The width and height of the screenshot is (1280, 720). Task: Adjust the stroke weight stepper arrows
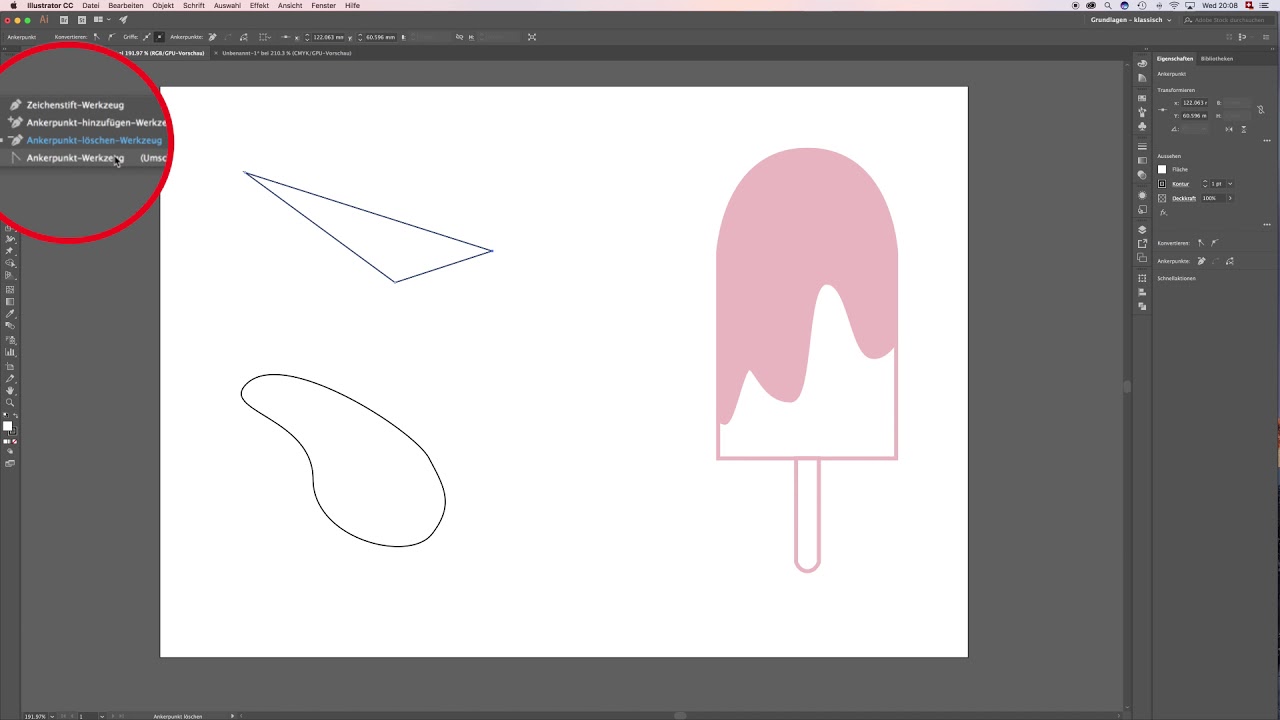coord(1205,184)
